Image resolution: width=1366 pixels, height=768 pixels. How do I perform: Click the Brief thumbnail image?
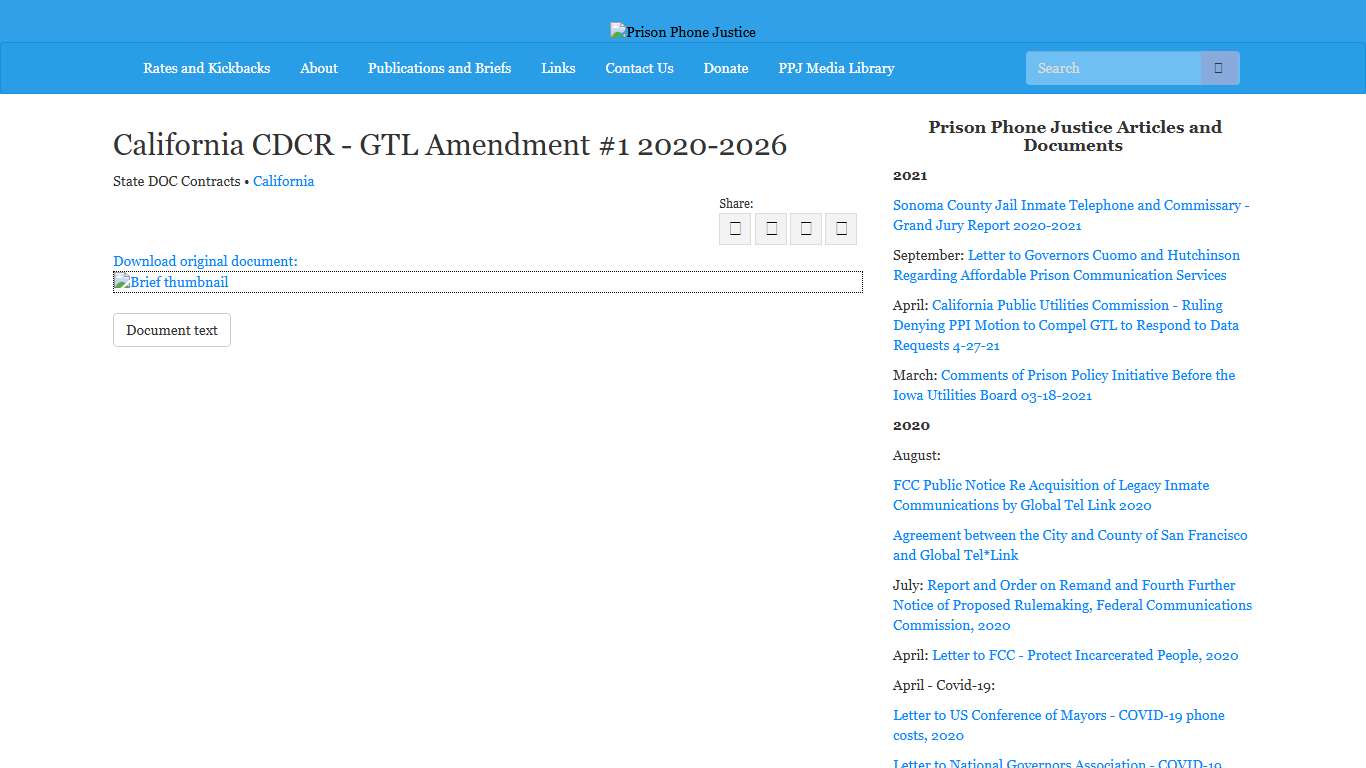pyautogui.click(x=170, y=282)
